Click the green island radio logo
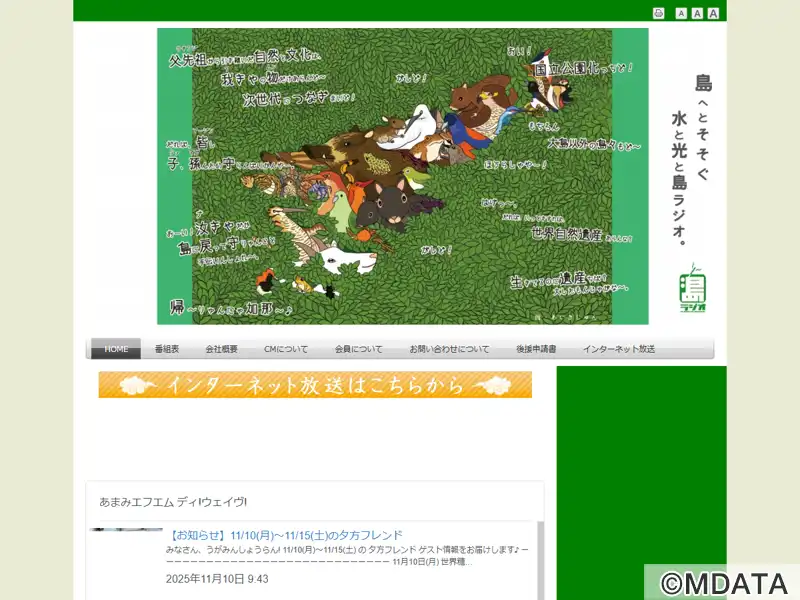The height and width of the screenshot is (600, 800). pyautogui.click(x=692, y=289)
